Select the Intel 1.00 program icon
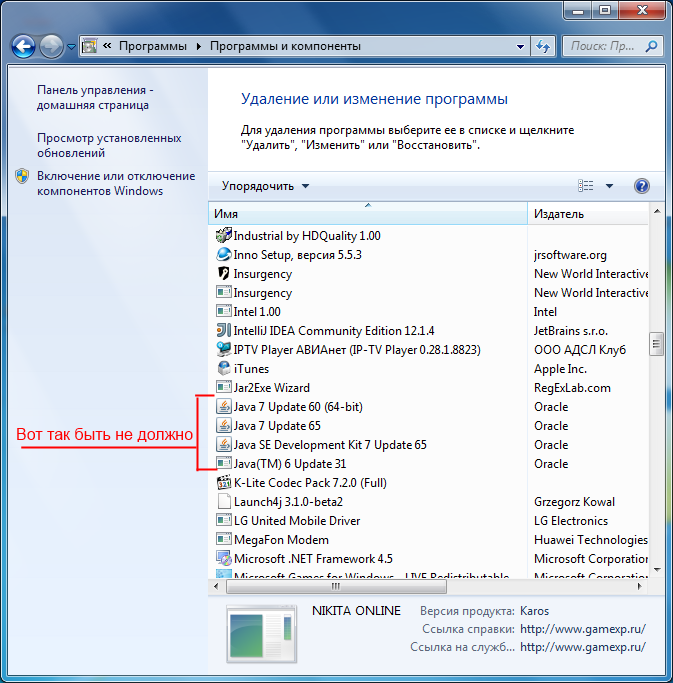Image resolution: width=673 pixels, height=683 pixels. pyautogui.click(x=223, y=311)
